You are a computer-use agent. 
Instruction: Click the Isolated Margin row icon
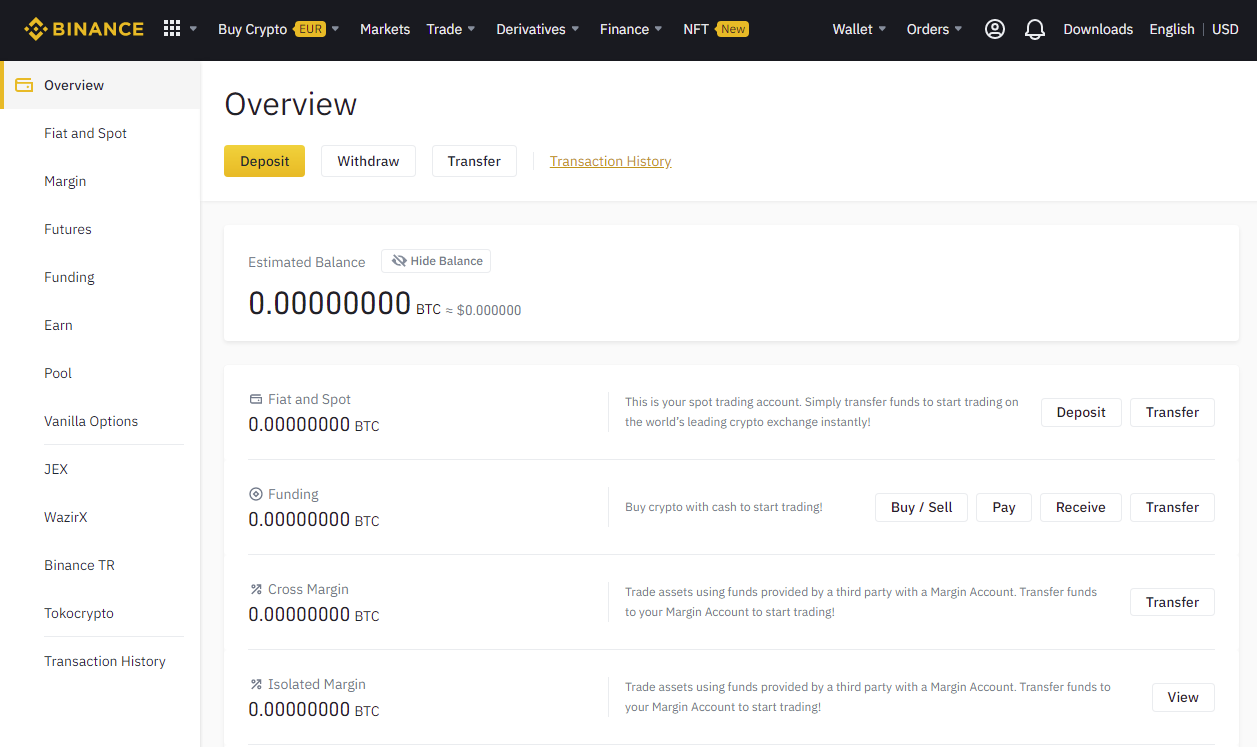pyautogui.click(x=255, y=684)
